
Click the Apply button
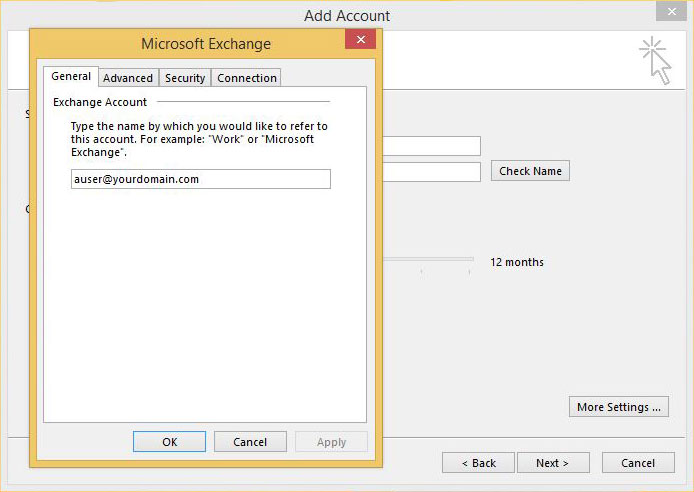(331, 442)
